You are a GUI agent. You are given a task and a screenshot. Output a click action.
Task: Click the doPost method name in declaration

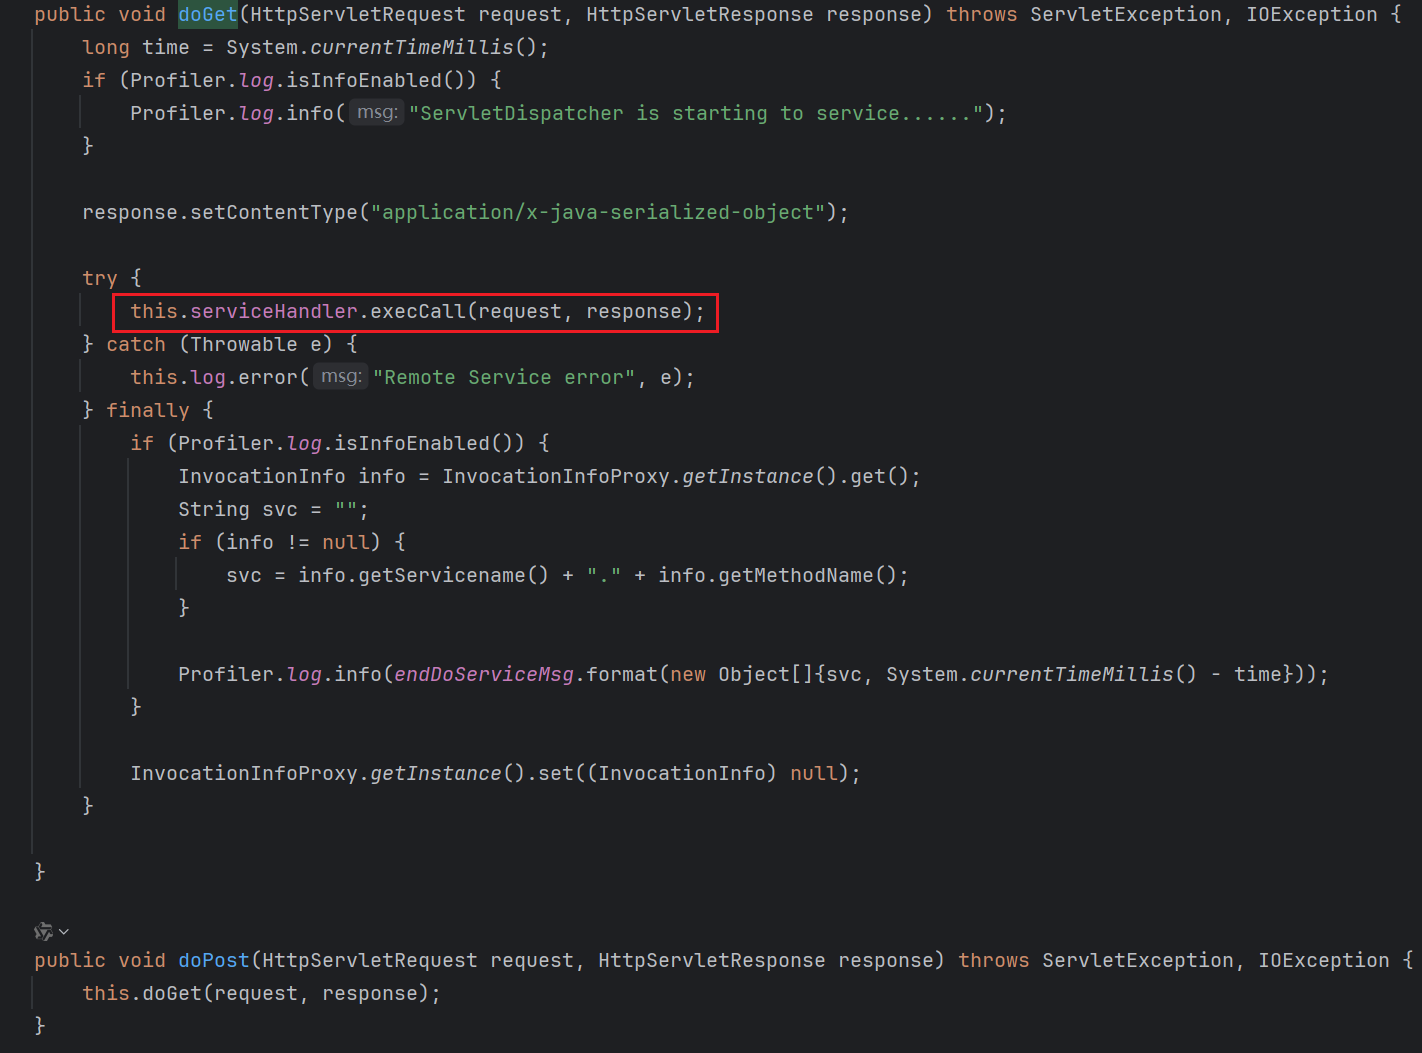pyautogui.click(x=214, y=960)
